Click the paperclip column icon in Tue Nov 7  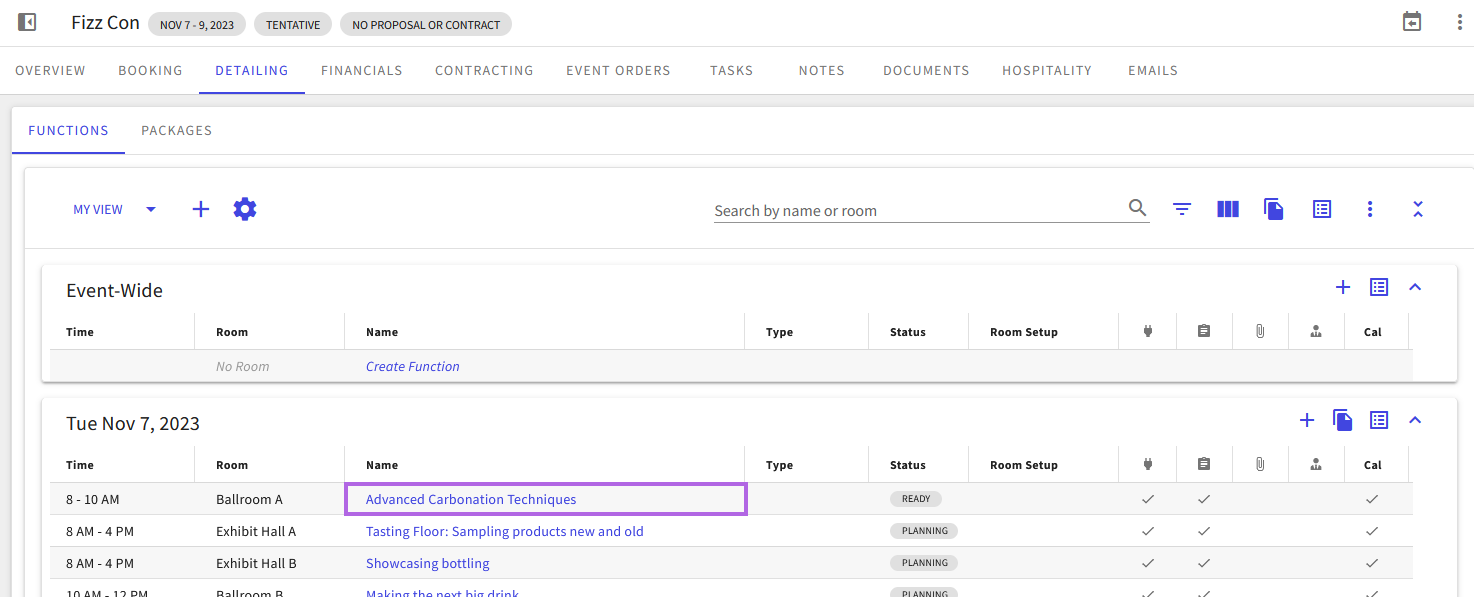1260,464
